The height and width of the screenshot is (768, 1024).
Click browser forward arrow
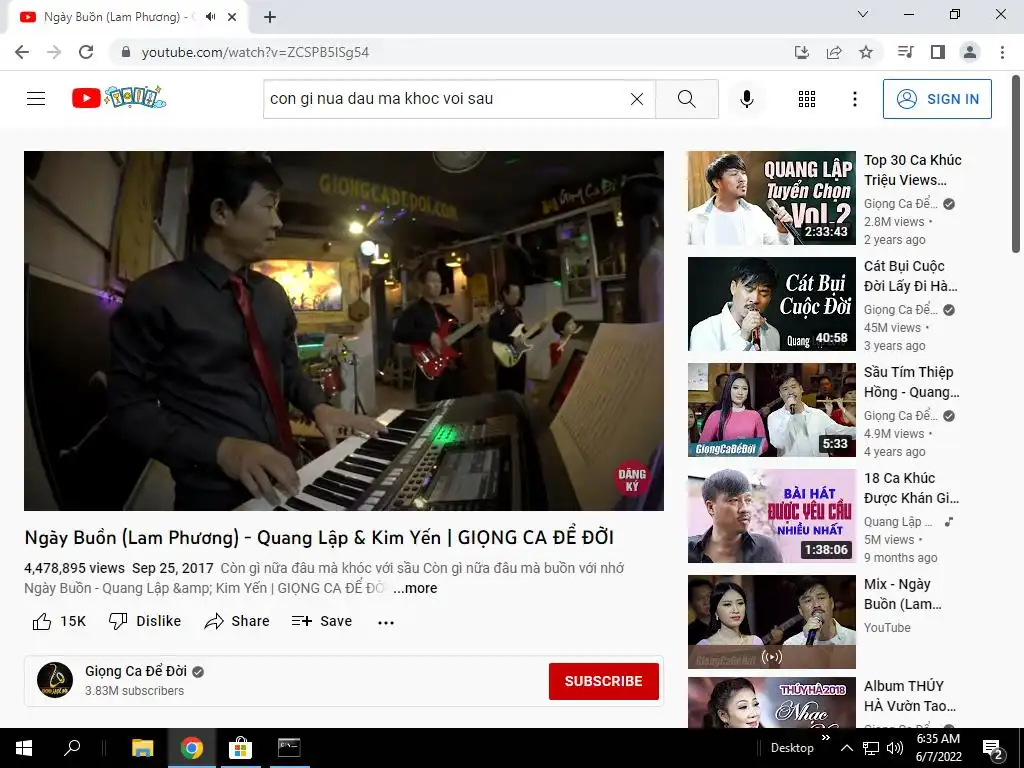point(54,52)
